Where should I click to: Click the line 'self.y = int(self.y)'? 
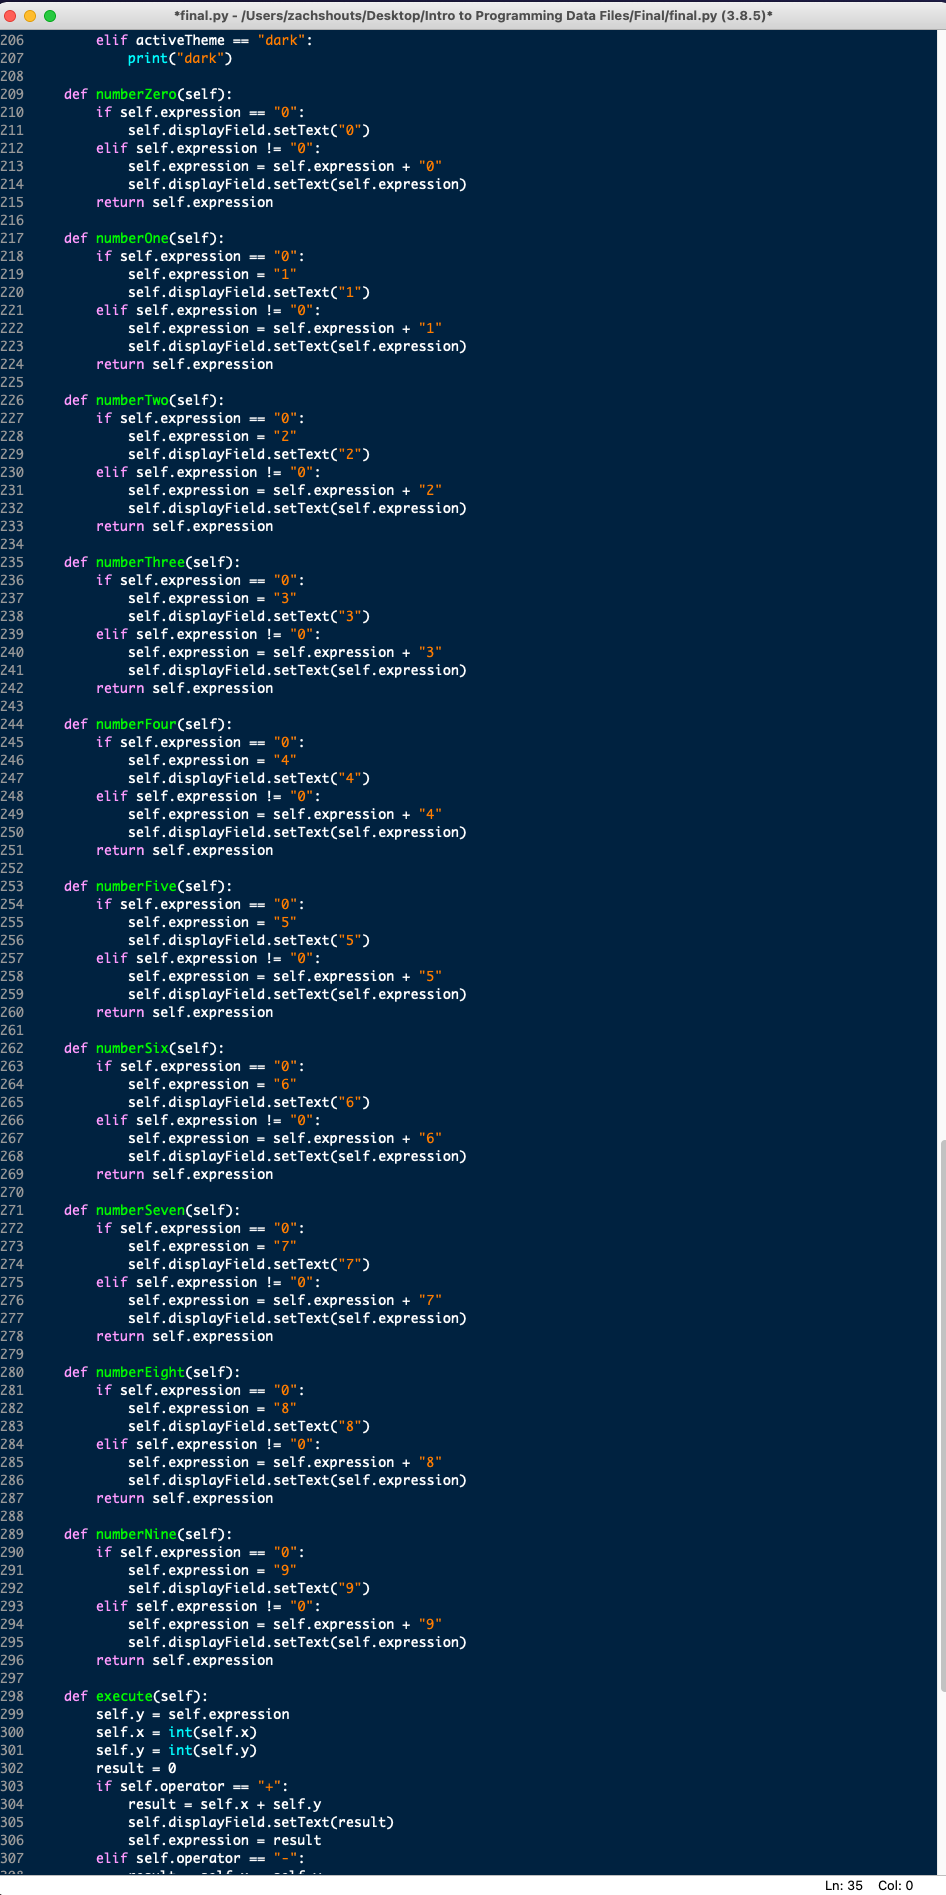point(177,1750)
